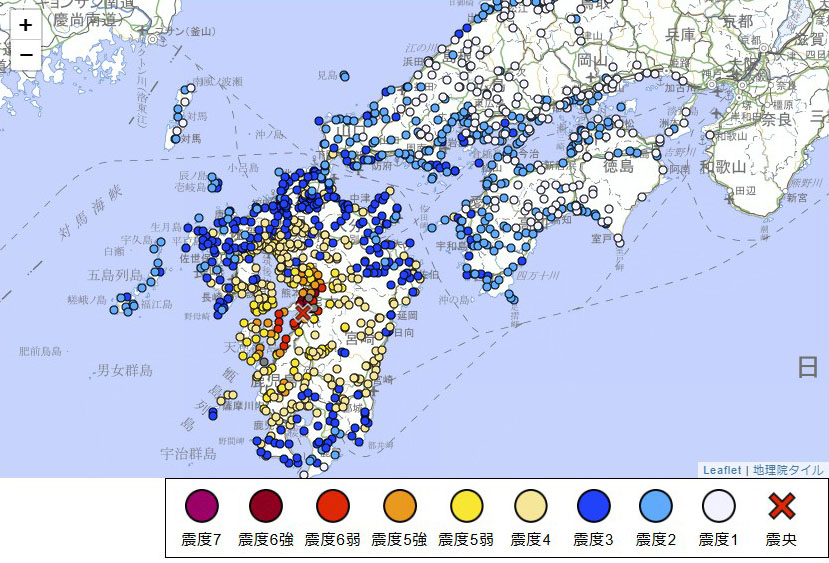Click the red X epicenter marker on the map

click(302, 312)
